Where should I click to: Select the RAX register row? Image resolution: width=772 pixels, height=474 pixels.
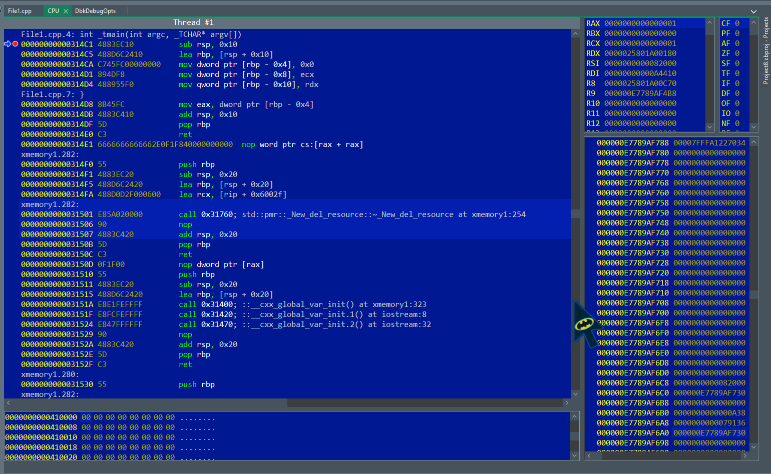tap(645, 23)
